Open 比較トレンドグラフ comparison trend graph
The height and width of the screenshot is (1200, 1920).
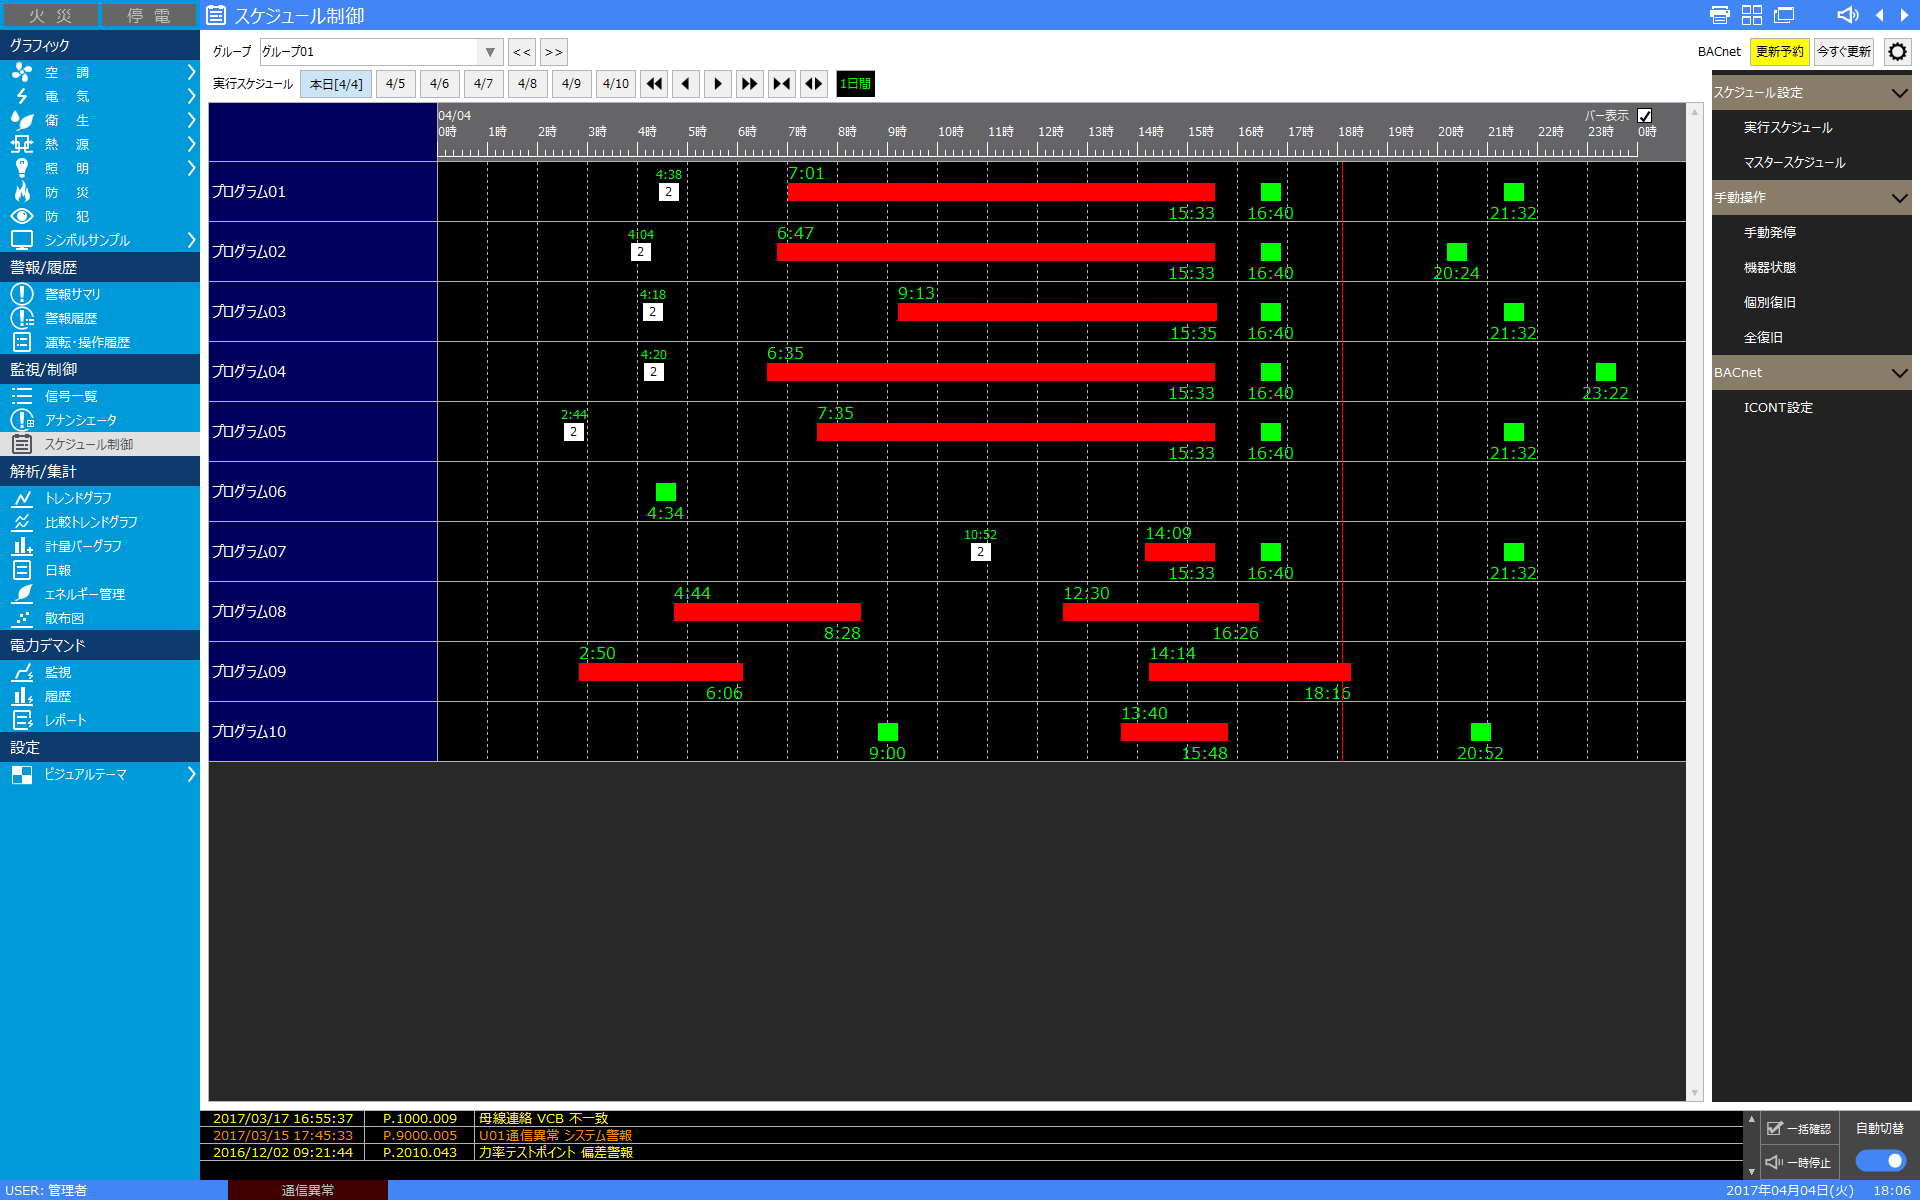(x=100, y=522)
